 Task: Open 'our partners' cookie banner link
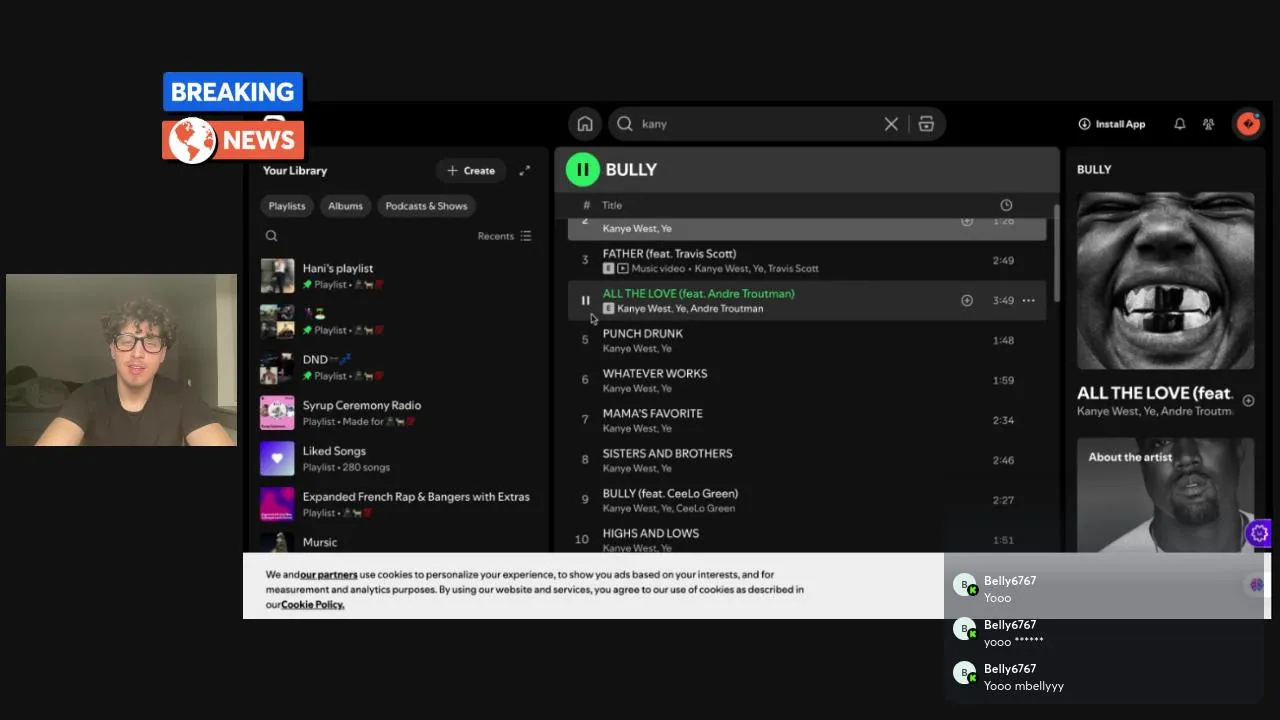point(329,575)
